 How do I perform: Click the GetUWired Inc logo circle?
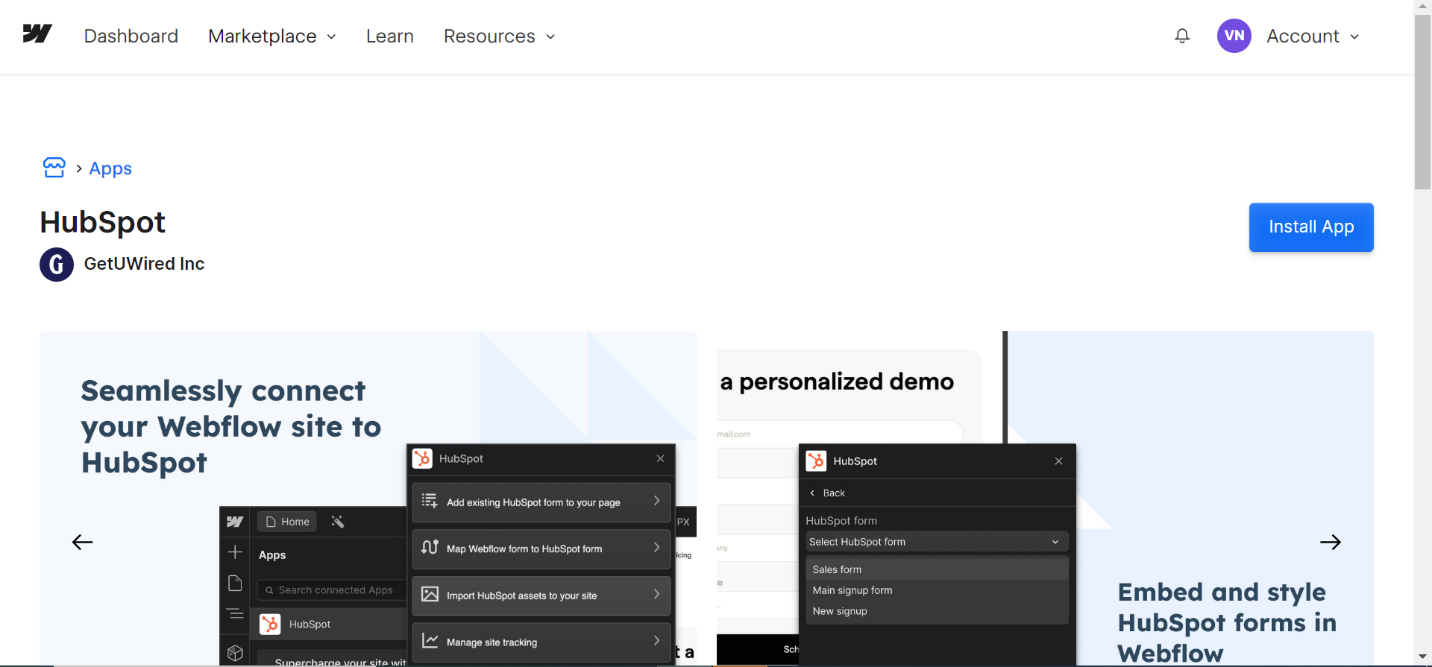(x=56, y=264)
